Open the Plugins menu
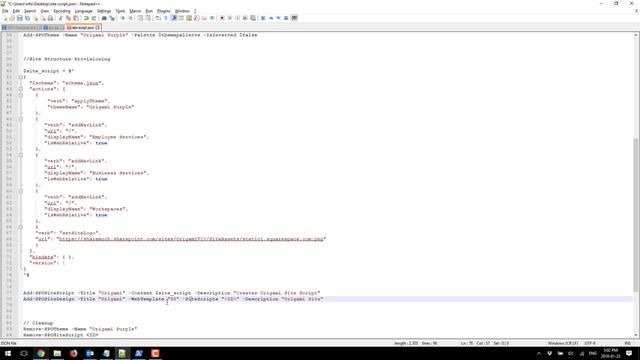Screen dimensions: 640x360 point(164,11)
